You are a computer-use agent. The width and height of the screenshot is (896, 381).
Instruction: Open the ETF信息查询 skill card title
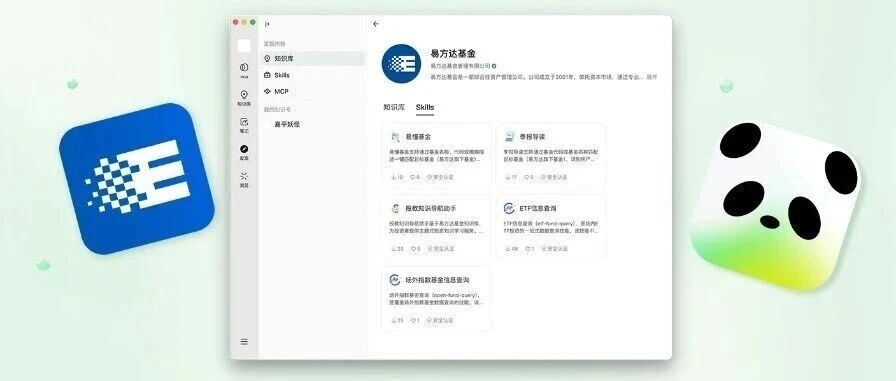coord(538,208)
